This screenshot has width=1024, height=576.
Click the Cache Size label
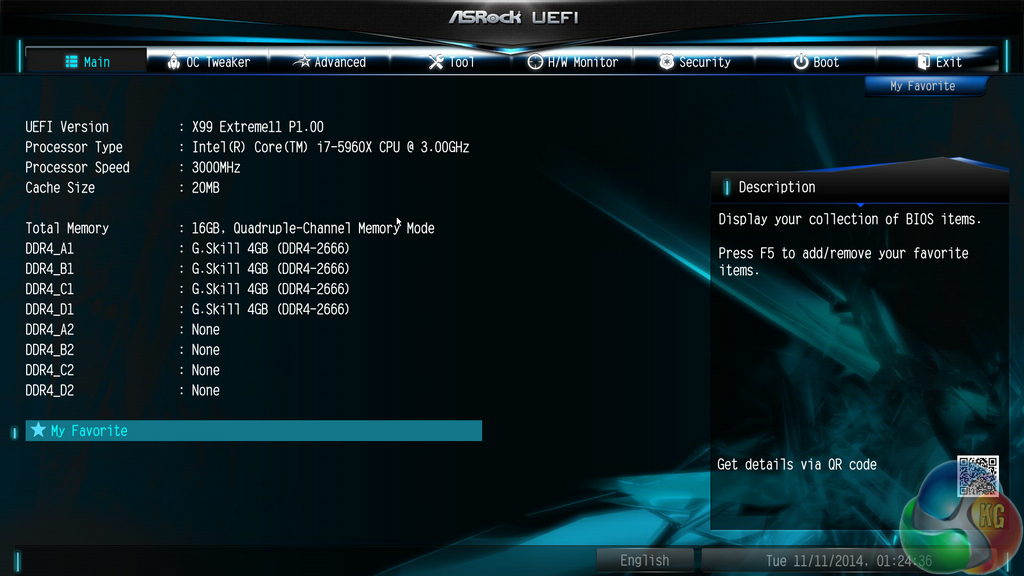point(60,187)
